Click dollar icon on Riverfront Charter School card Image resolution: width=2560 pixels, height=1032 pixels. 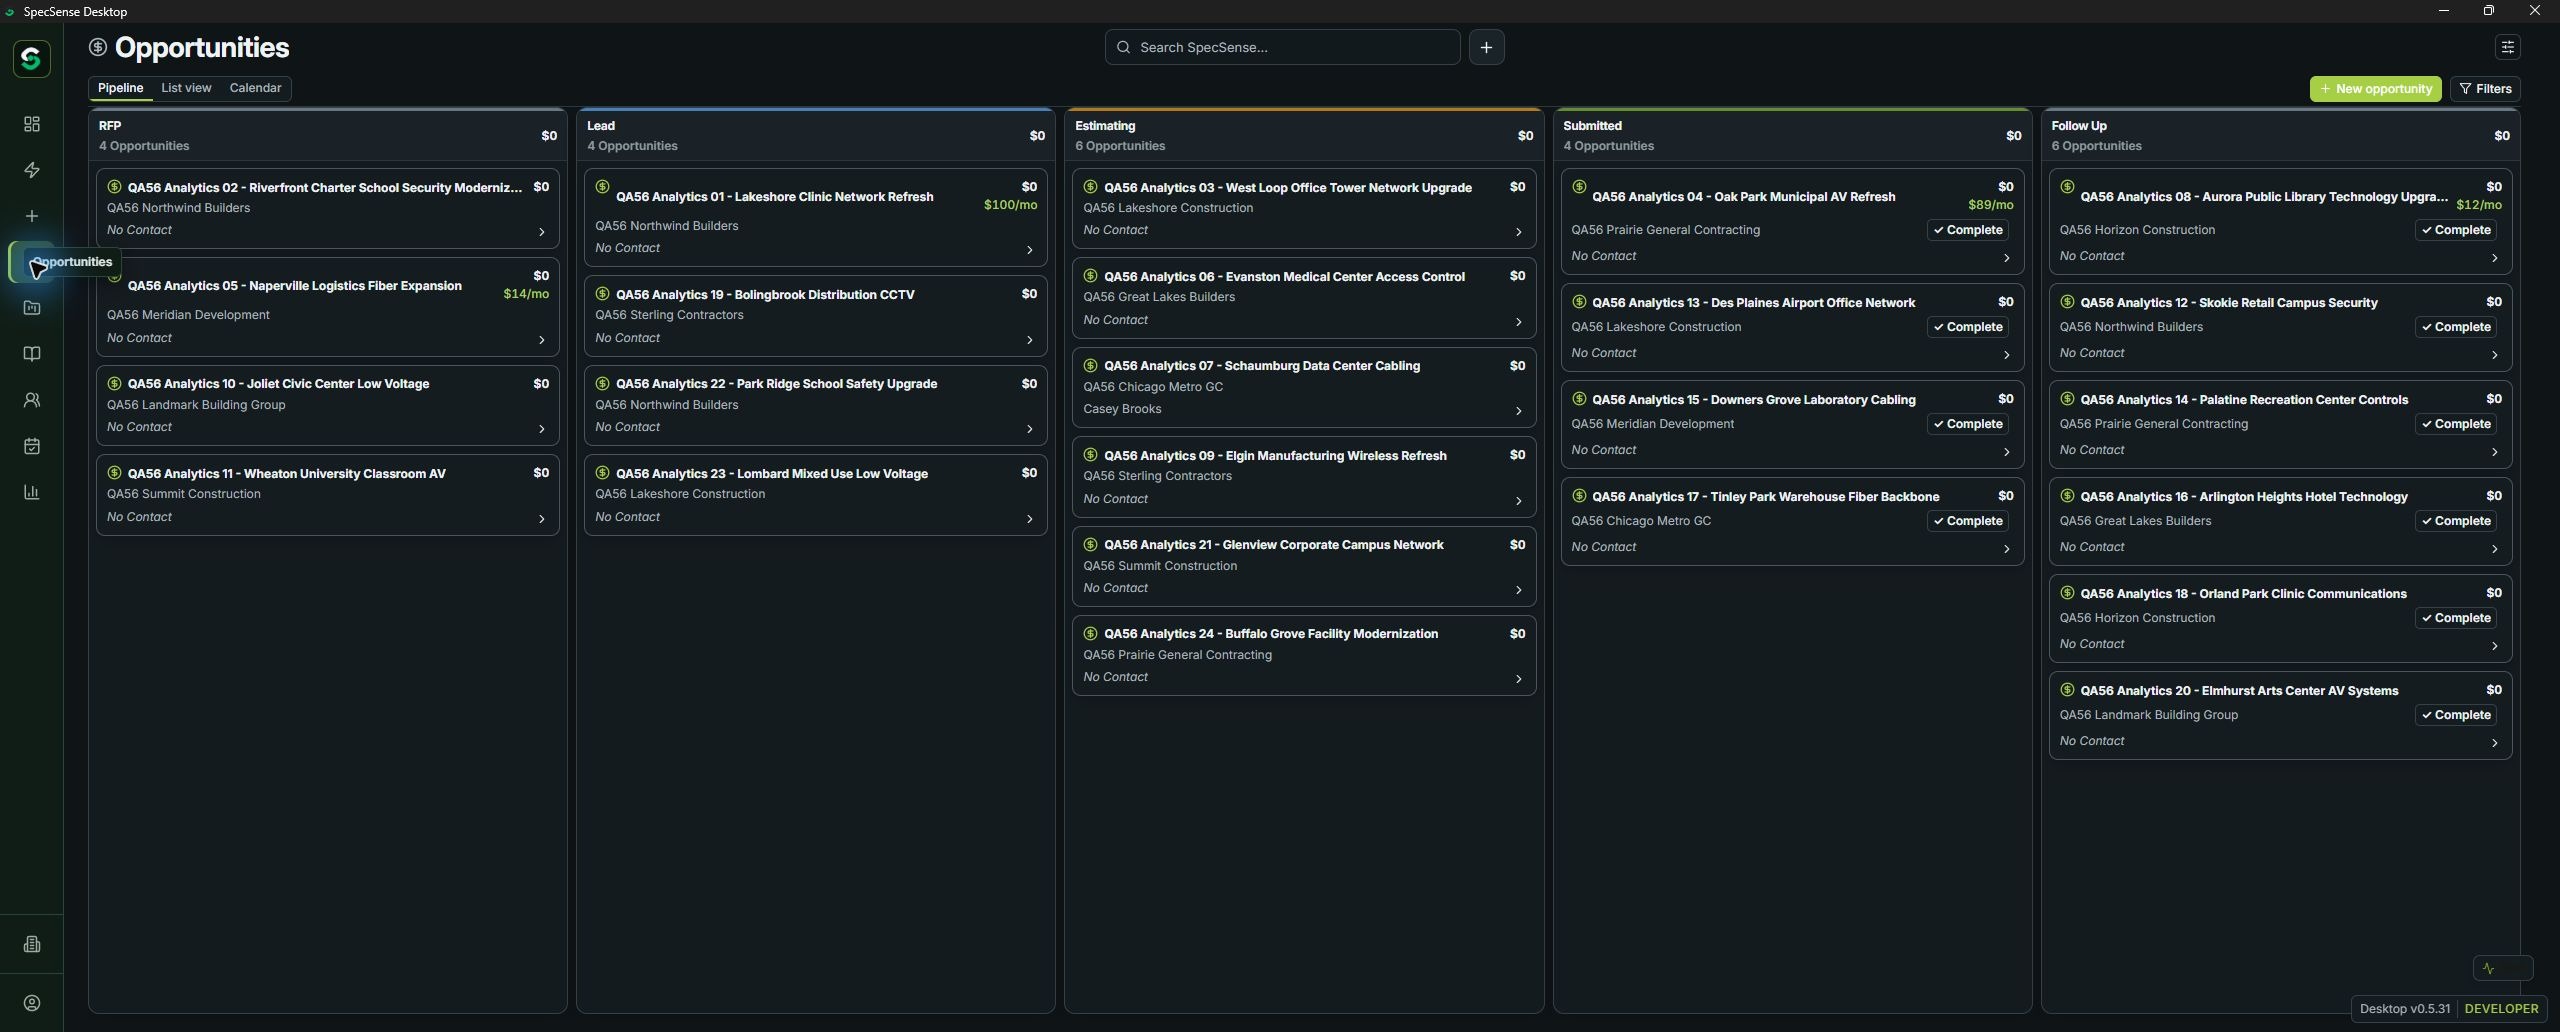[x=114, y=187]
